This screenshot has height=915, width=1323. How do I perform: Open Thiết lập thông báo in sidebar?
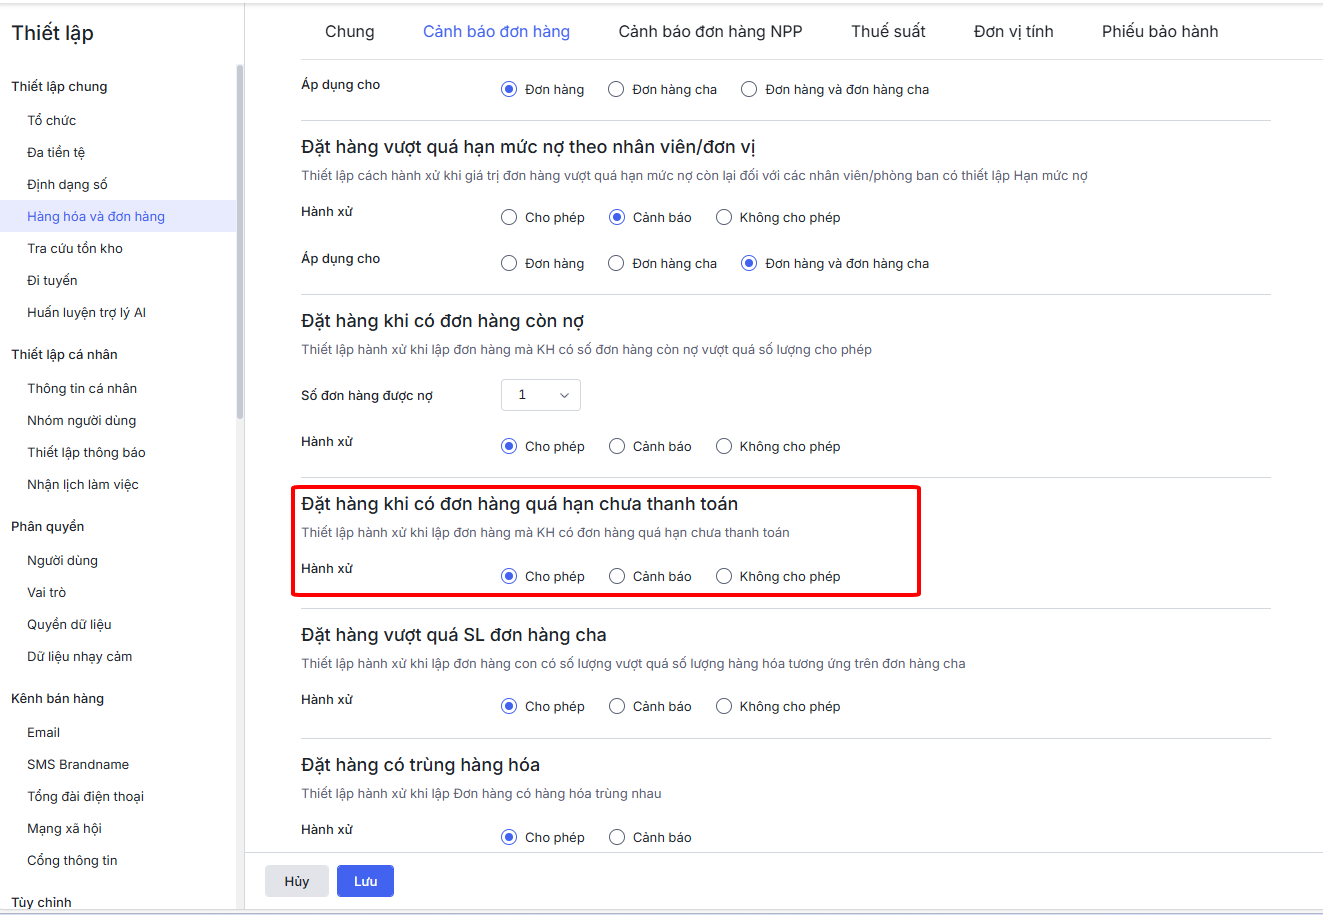tap(86, 452)
